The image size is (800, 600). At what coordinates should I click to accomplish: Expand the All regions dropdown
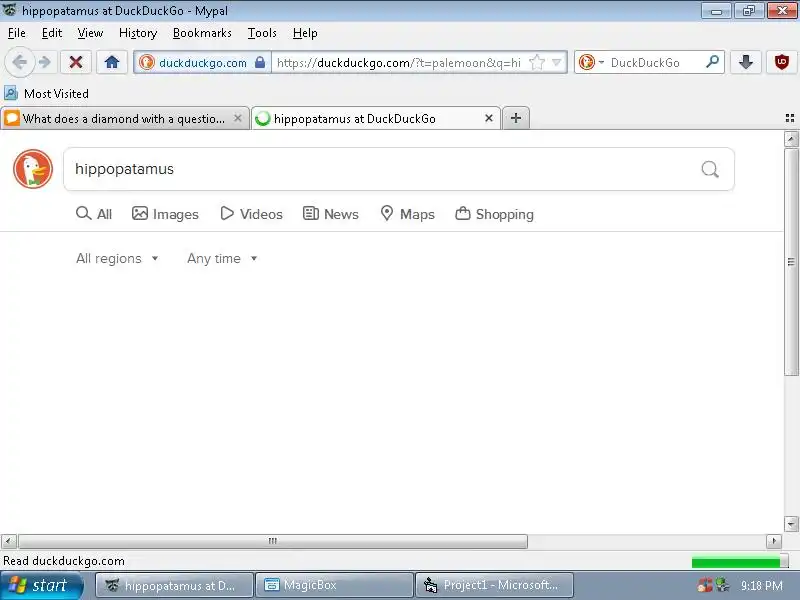click(117, 259)
